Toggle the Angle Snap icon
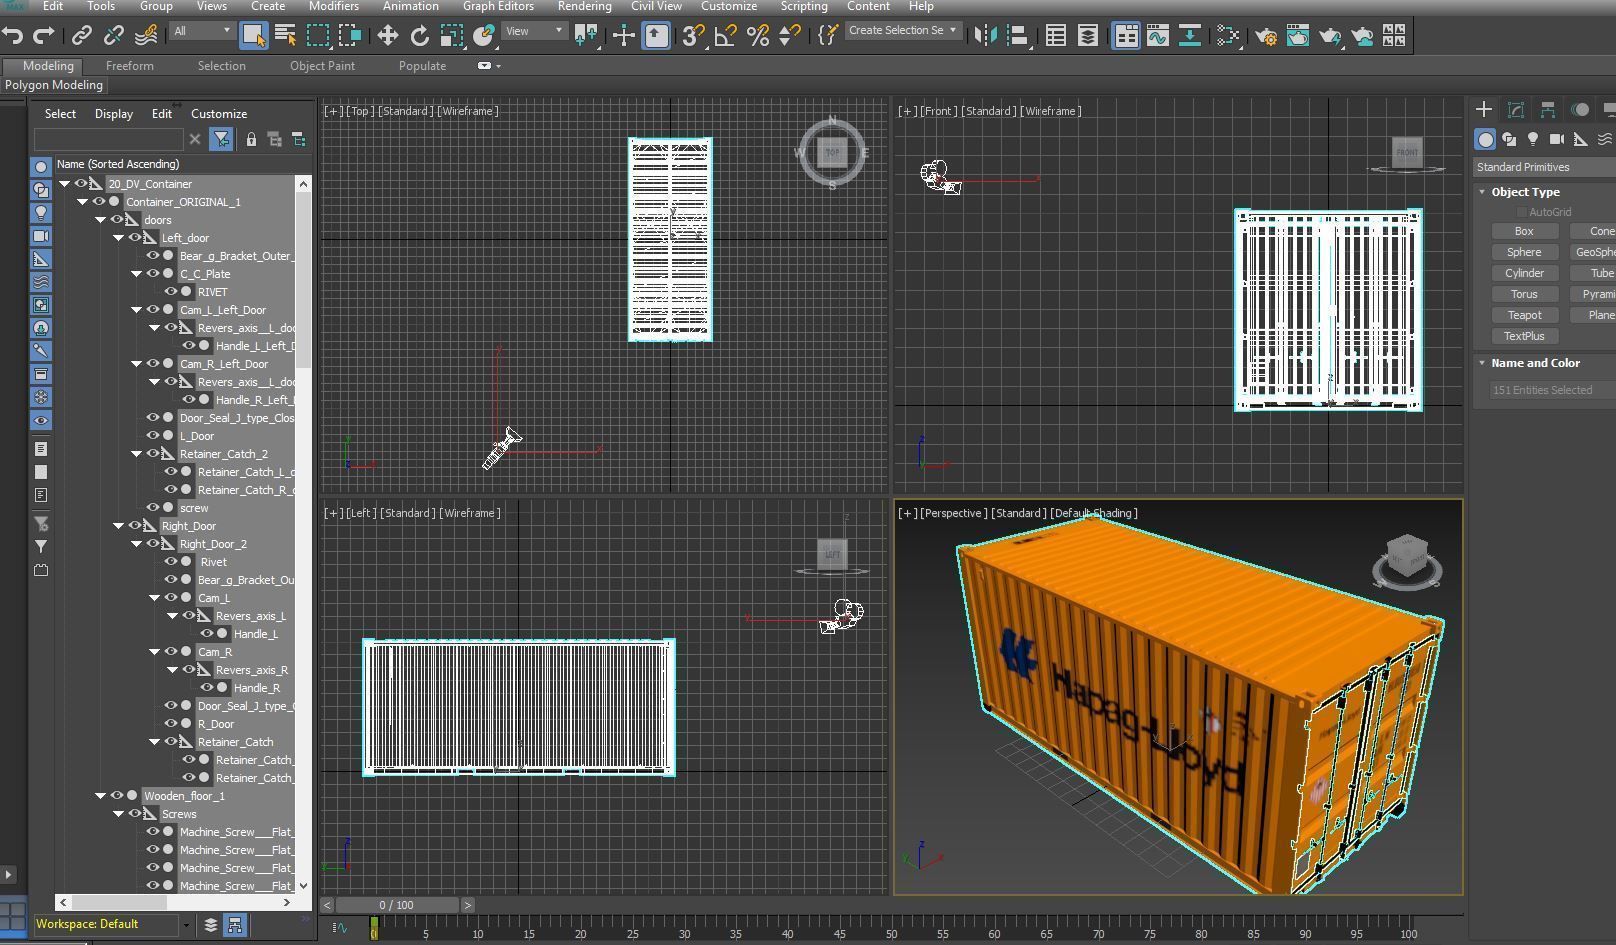 (x=725, y=36)
